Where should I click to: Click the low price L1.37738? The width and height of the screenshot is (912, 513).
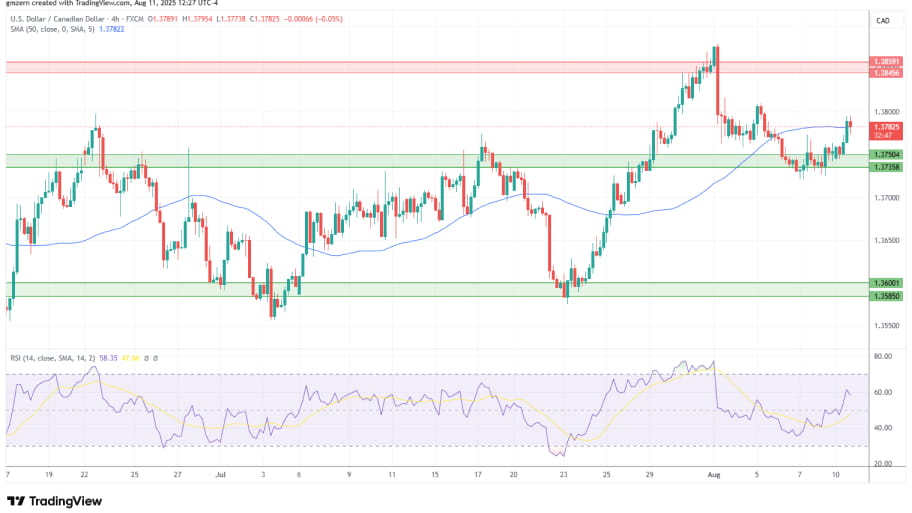click(231, 19)
